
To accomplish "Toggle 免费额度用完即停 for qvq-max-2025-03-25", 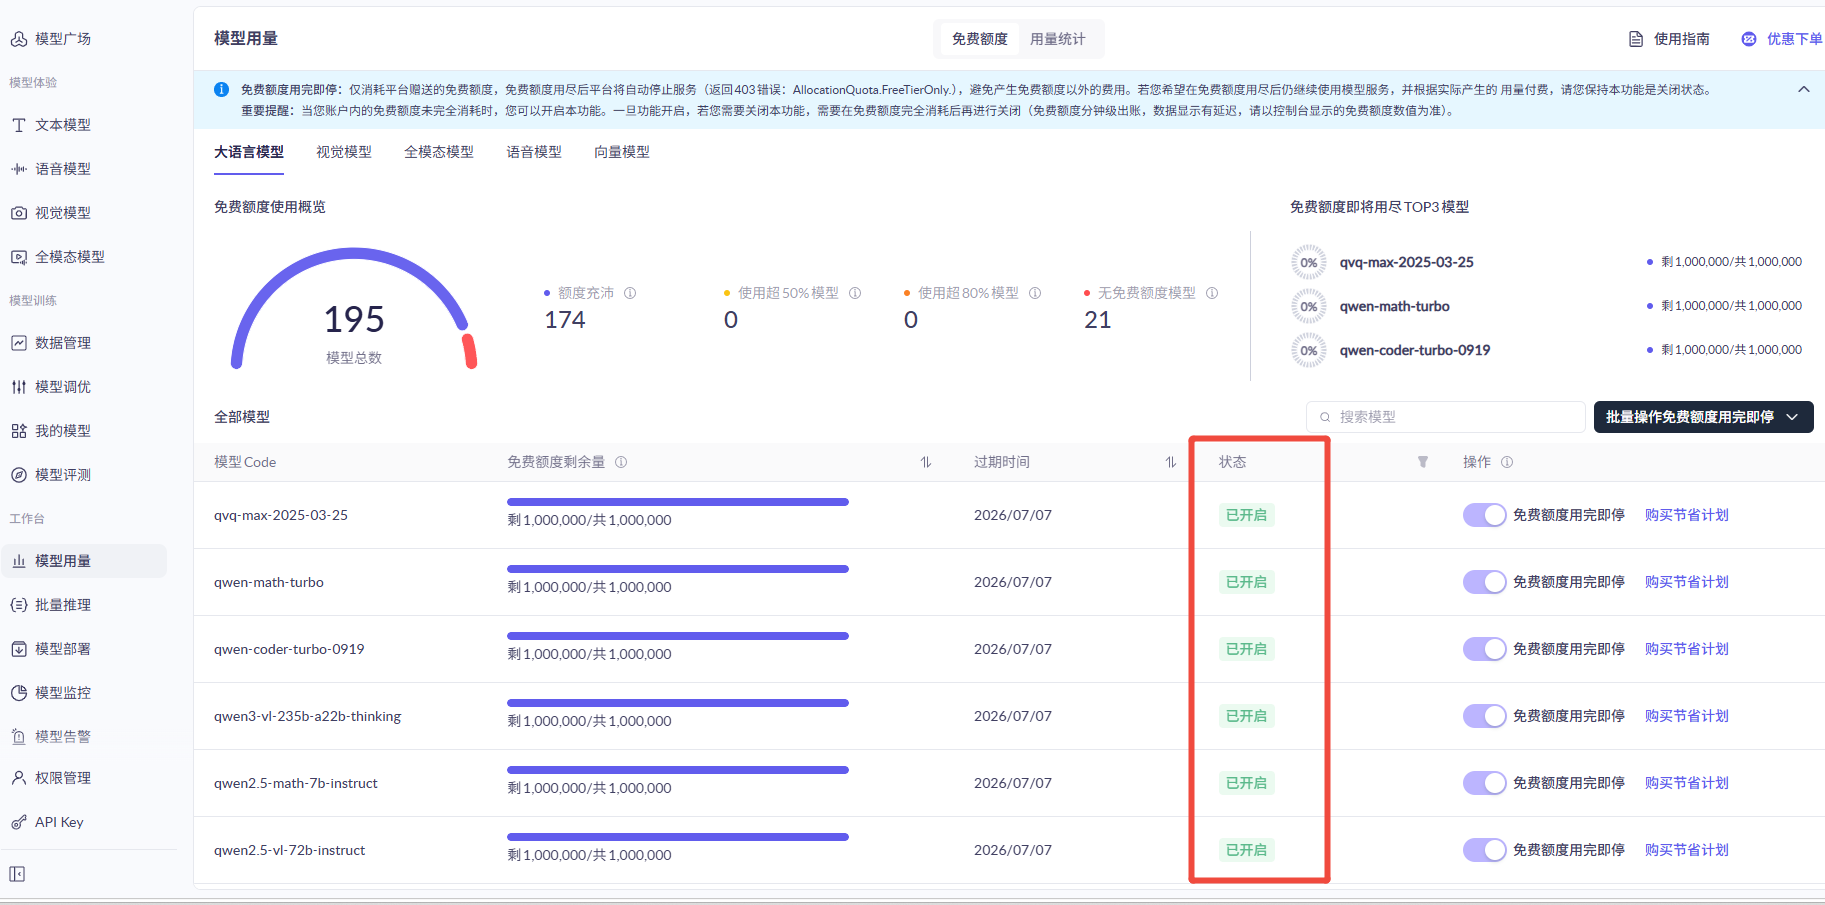I will point(1484,515).
